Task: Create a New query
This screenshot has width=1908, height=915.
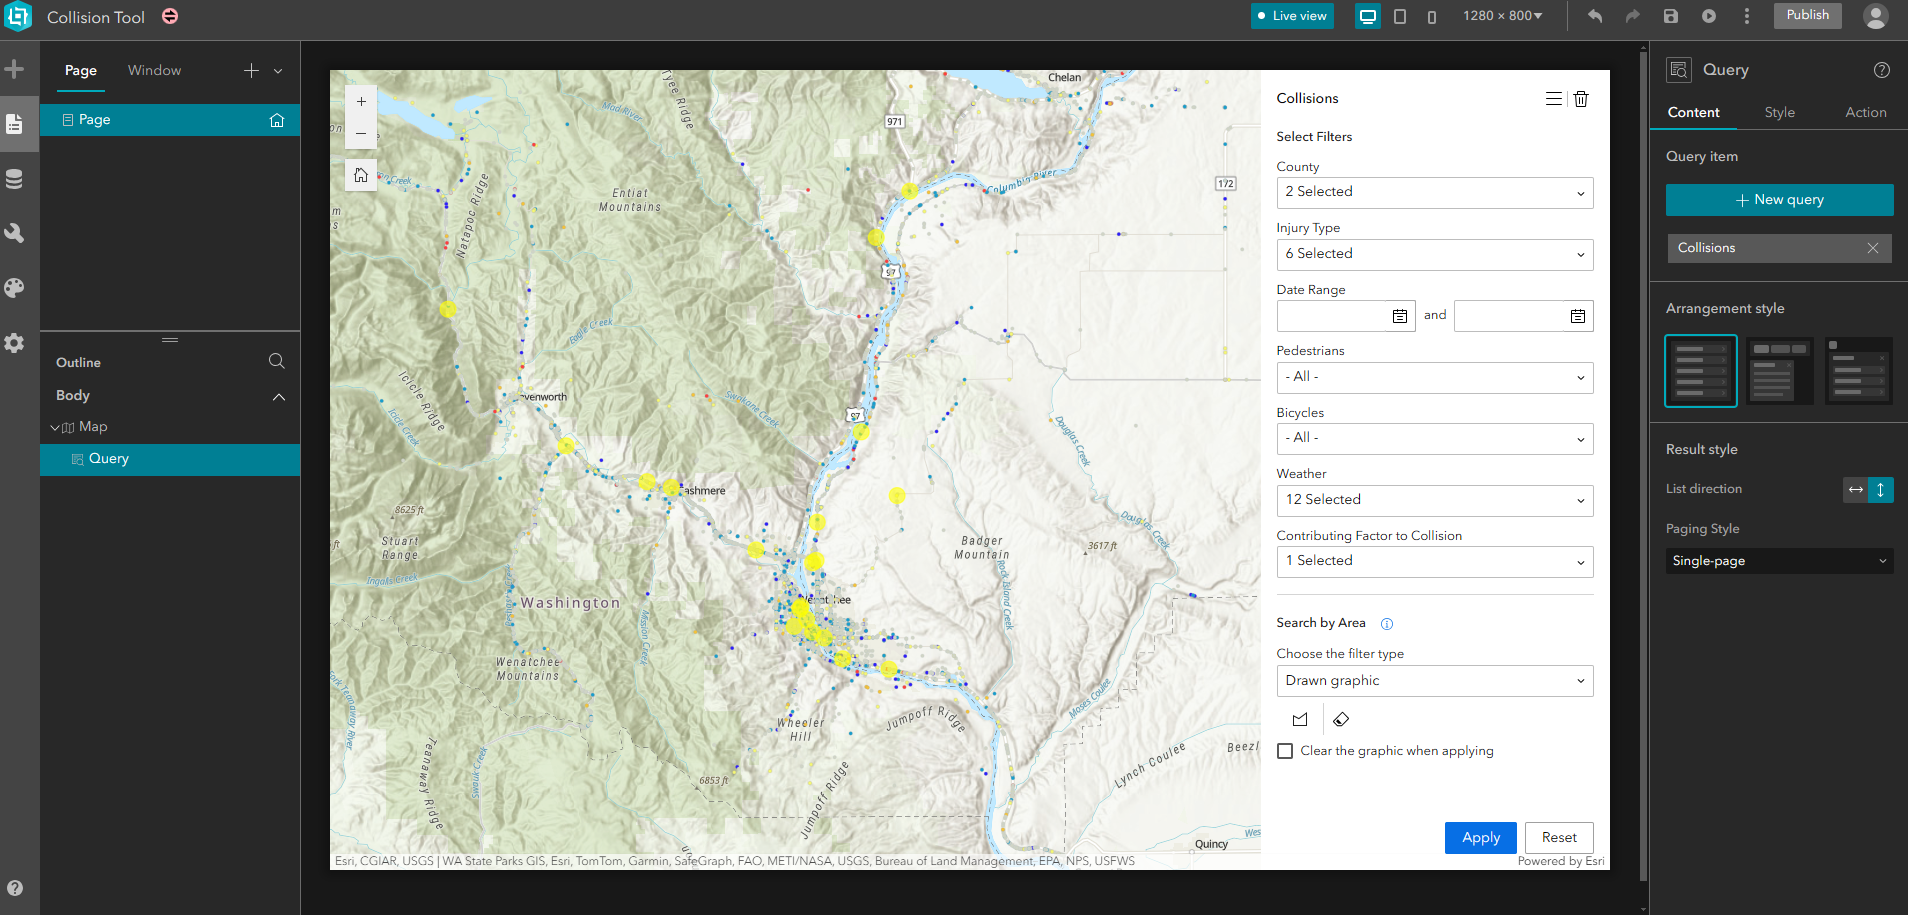Action: [x=1779, y=199]
